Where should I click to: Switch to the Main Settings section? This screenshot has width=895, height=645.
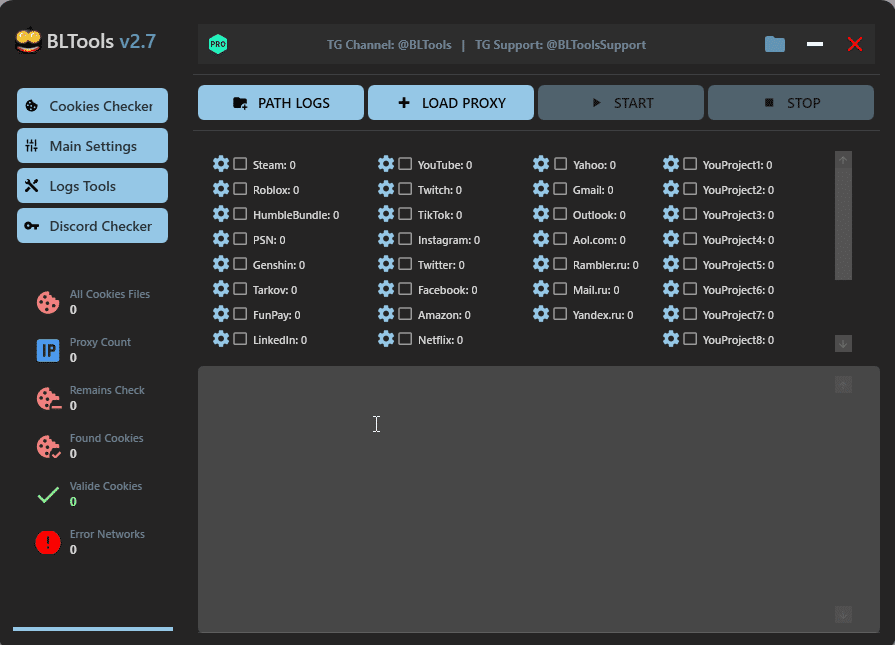point(92,145)
